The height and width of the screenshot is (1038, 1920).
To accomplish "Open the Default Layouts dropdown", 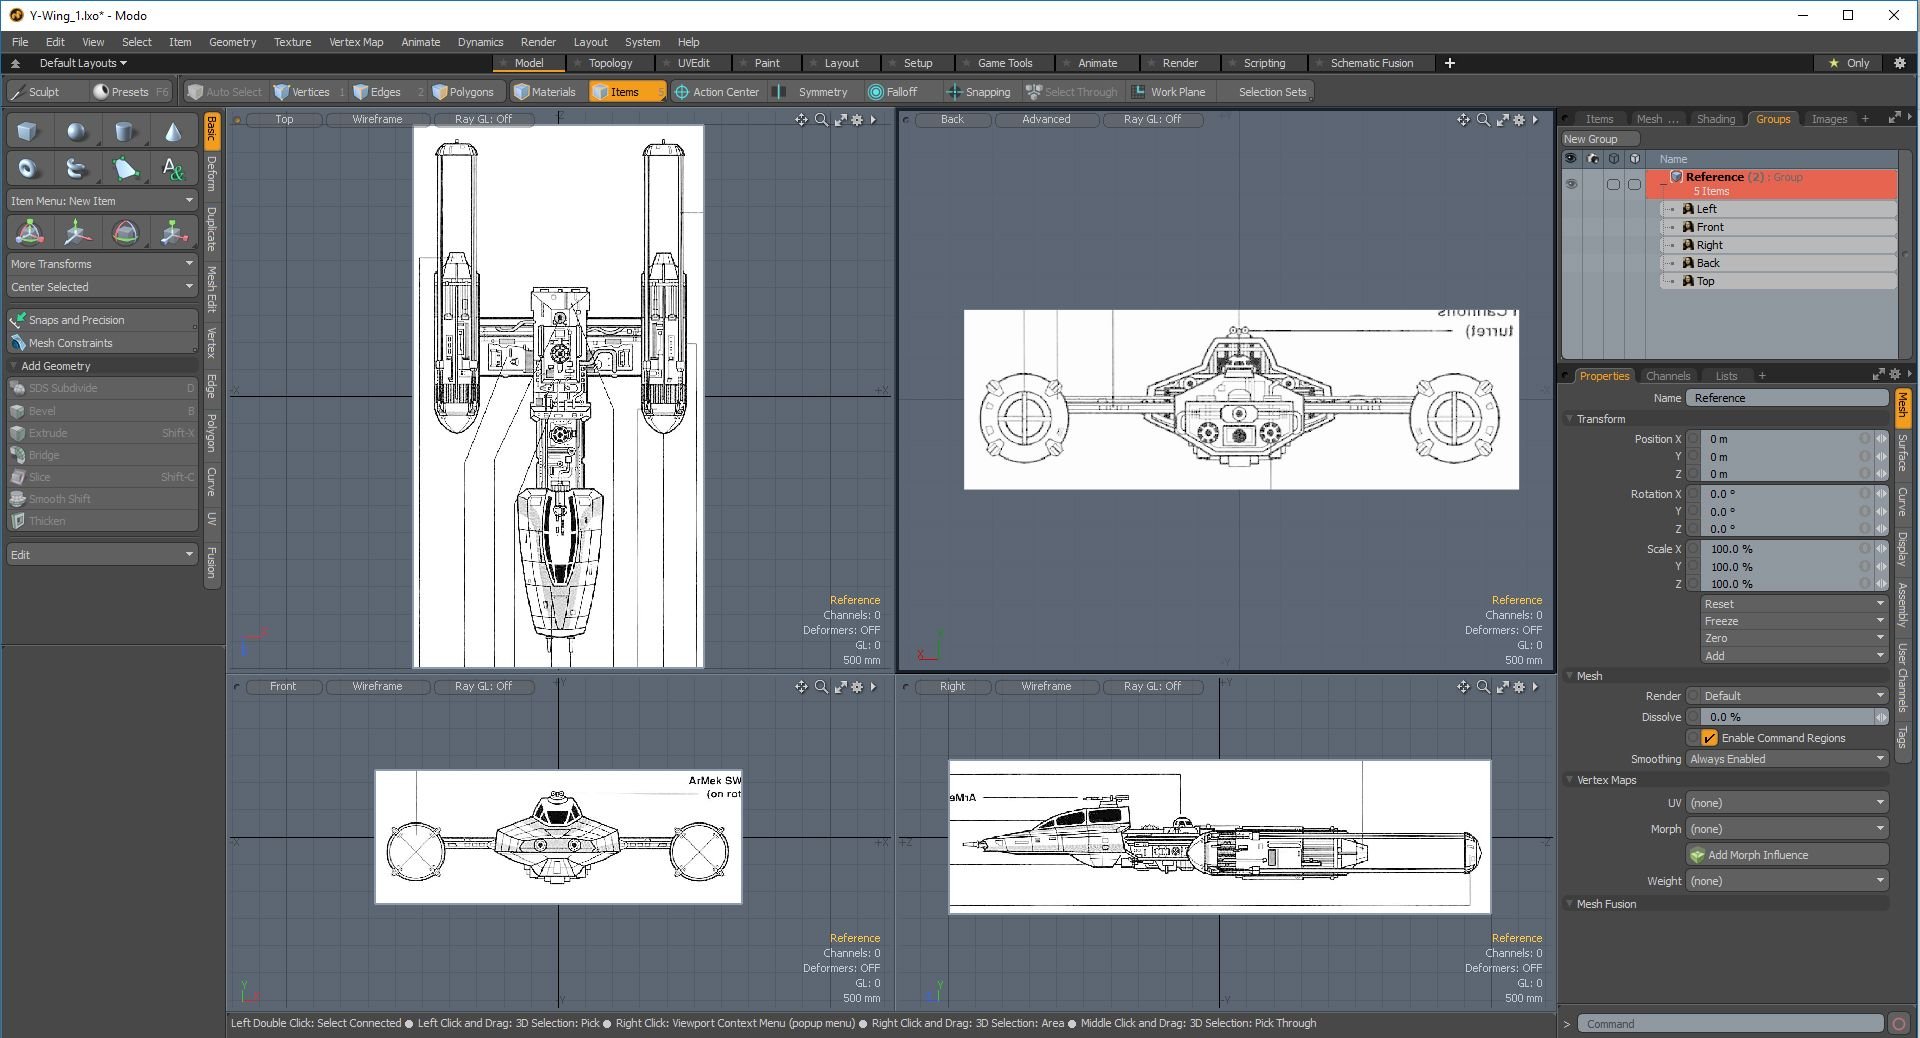I will coord(83,63).
